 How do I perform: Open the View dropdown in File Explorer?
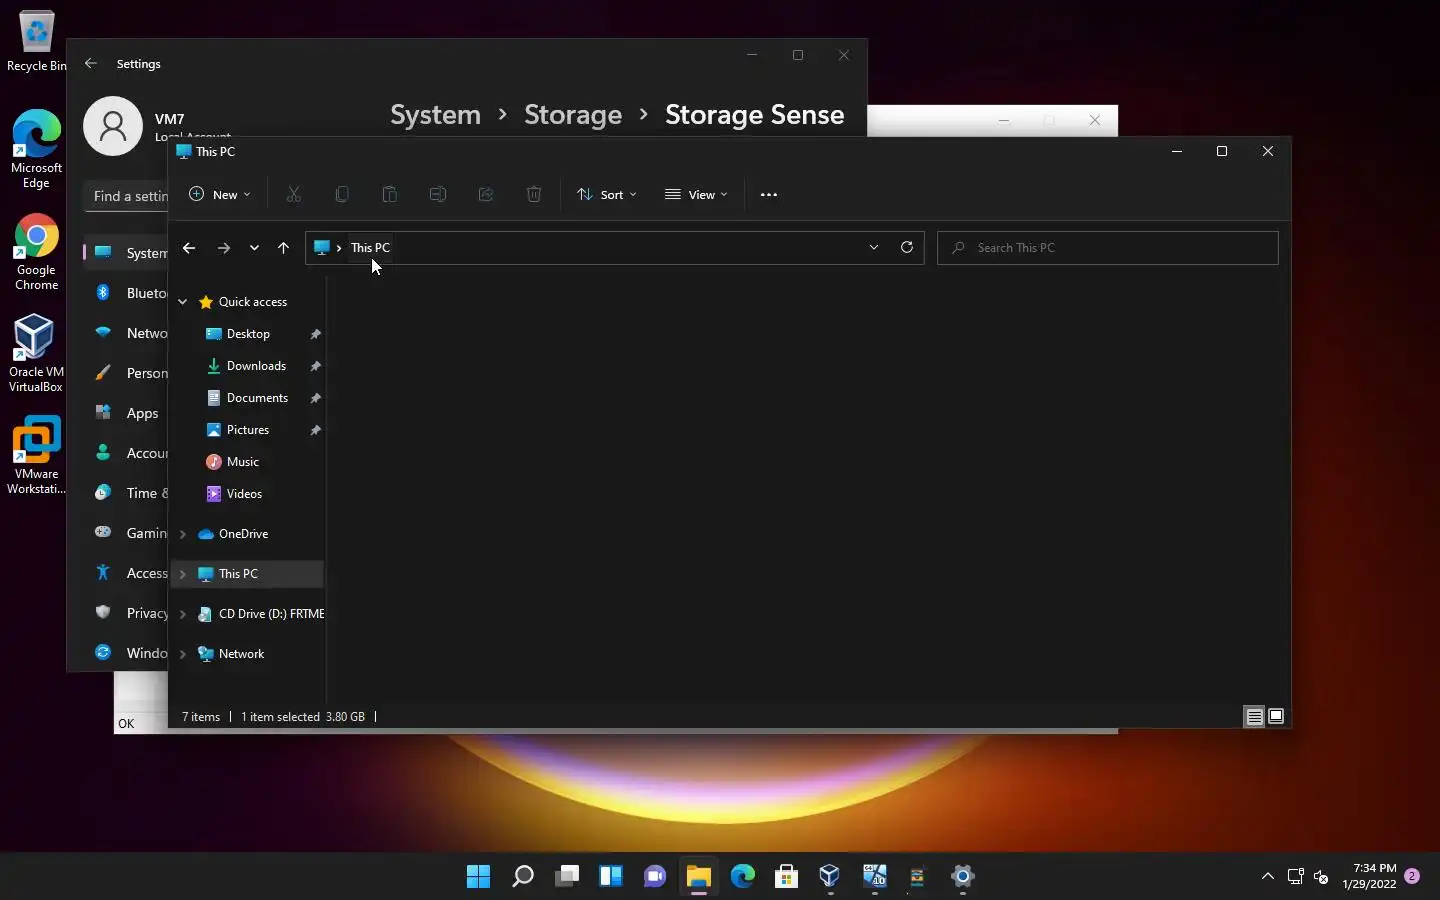[696, 195]
